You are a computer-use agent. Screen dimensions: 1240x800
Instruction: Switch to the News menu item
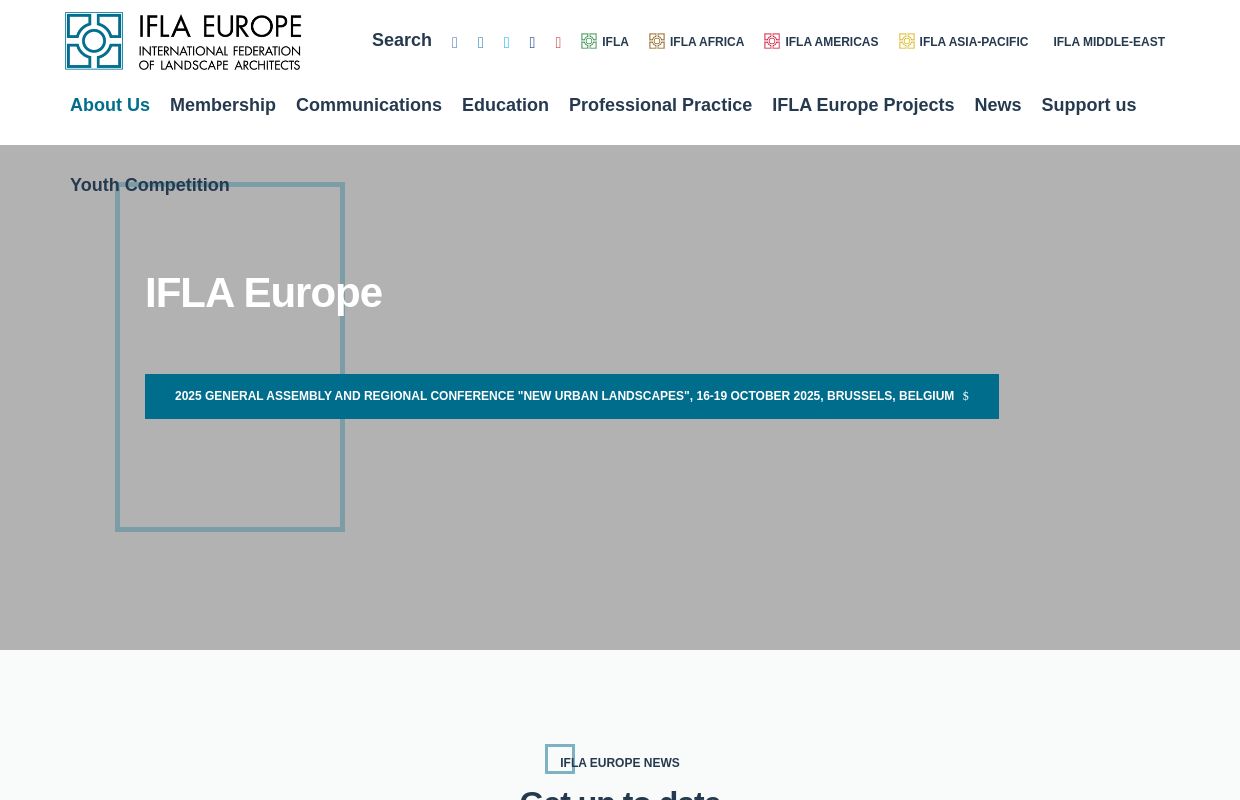(998, 105)
